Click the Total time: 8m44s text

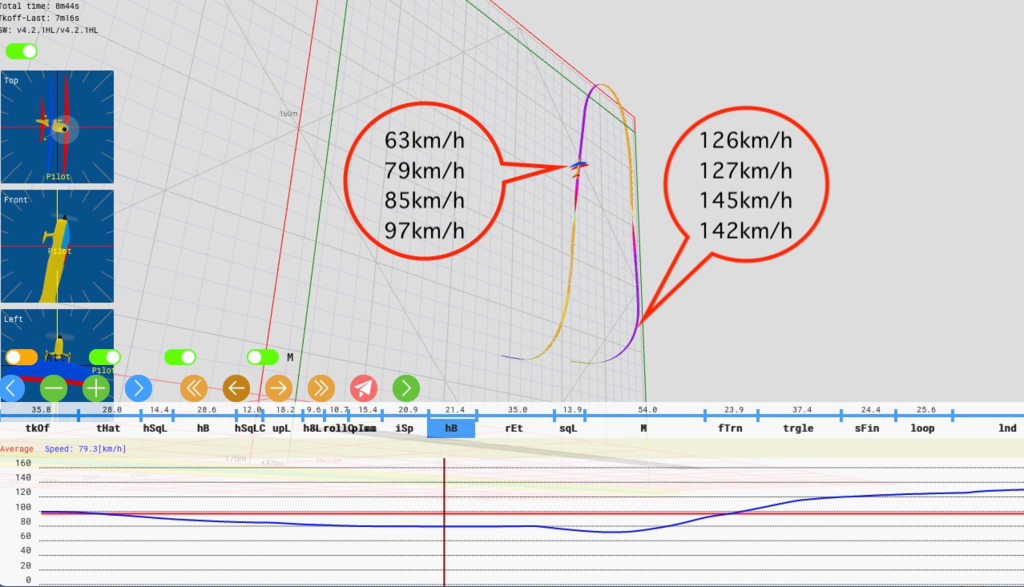click(x=39, y=6)
